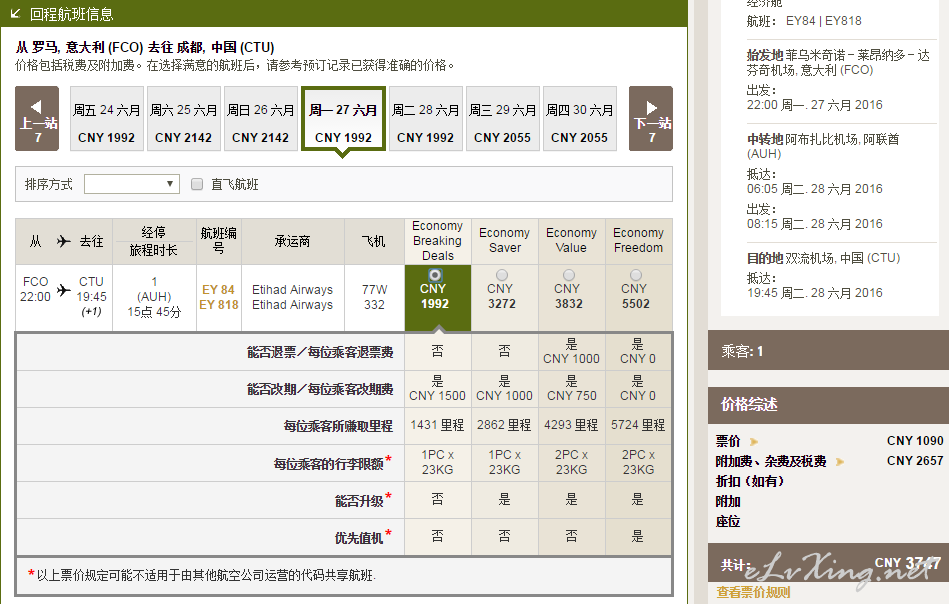
Task: Click the CNY 2657 taxes amount
Action: click(x=915, y=461)
